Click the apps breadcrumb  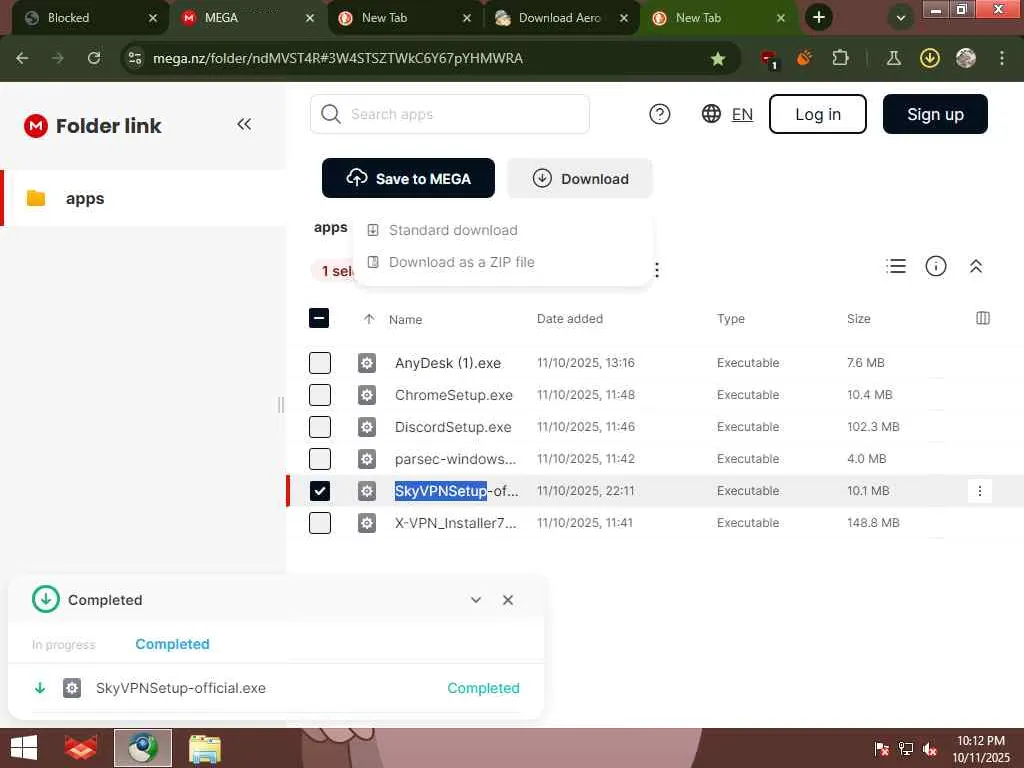tap(330, 227)
